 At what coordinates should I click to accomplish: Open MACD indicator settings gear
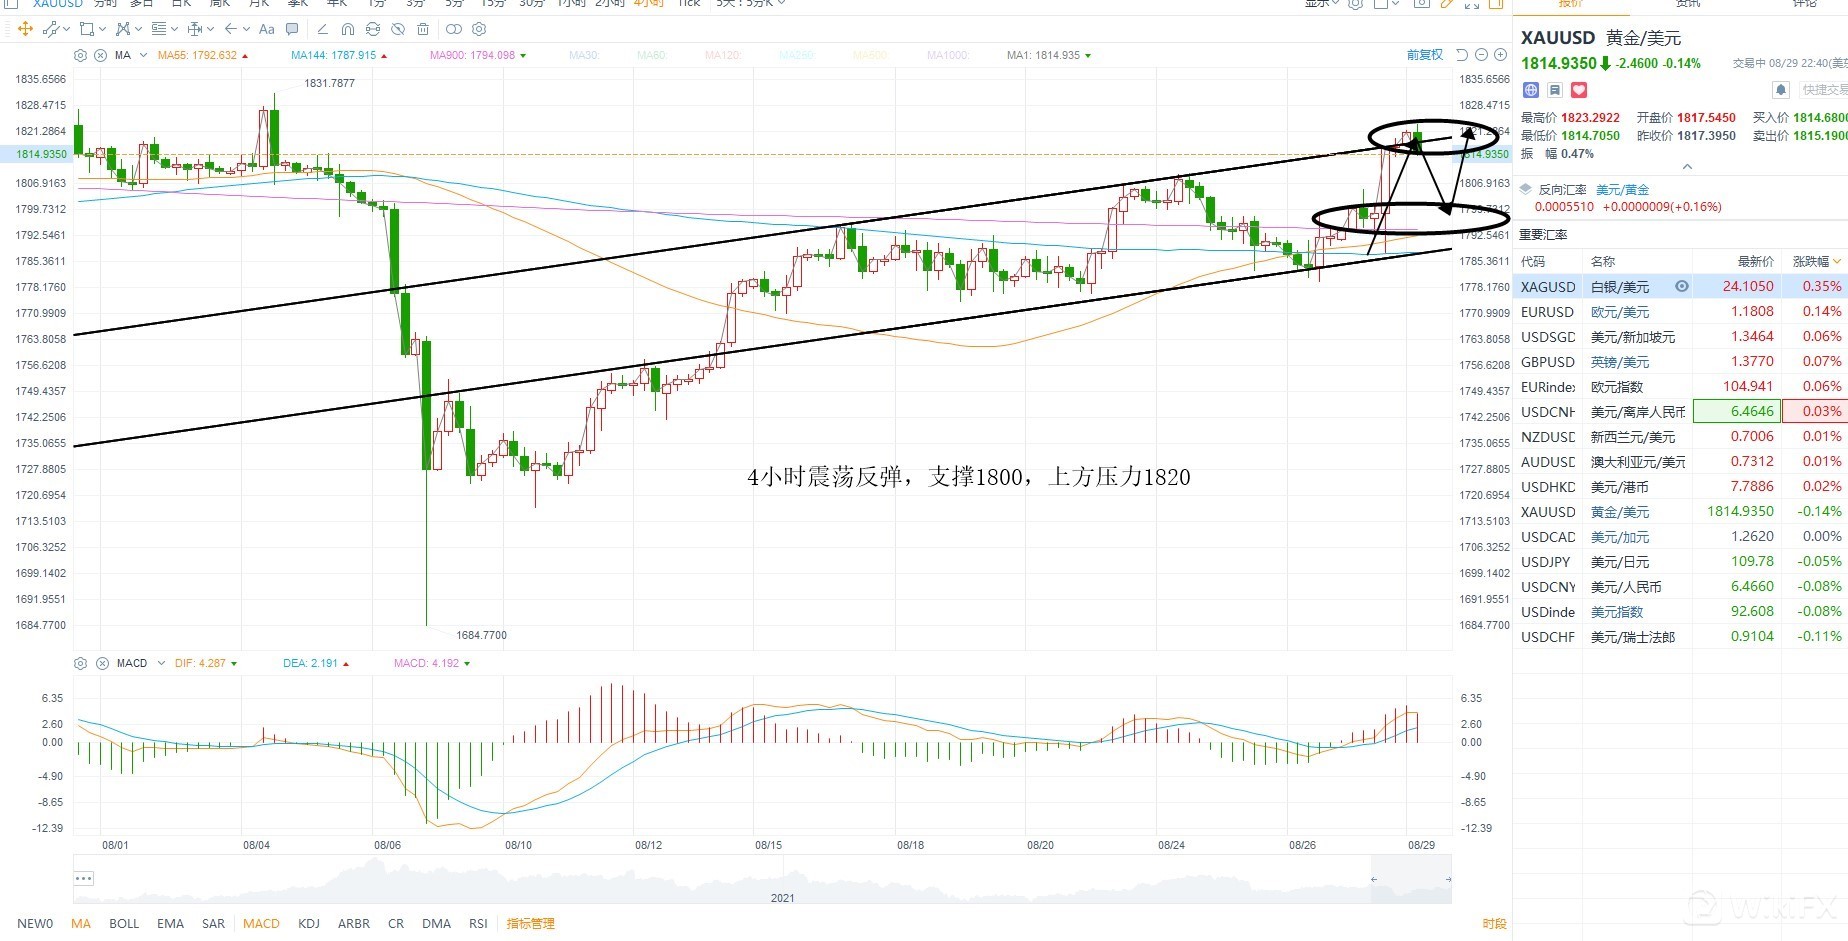[81, 663]
